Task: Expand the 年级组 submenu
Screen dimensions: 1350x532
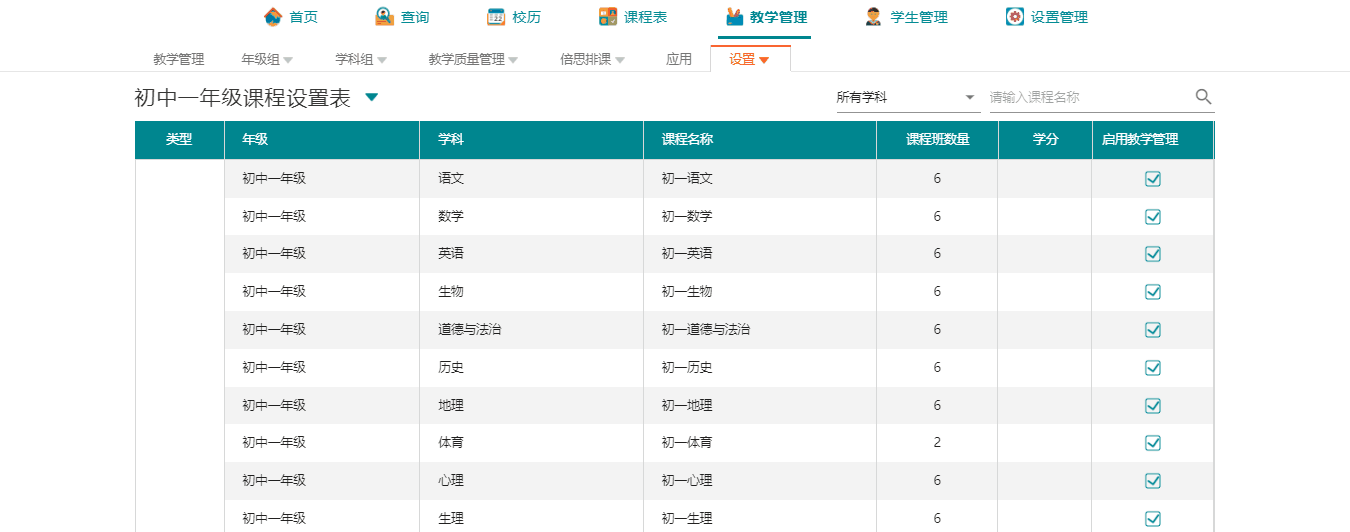Action: tap(267, 59)
